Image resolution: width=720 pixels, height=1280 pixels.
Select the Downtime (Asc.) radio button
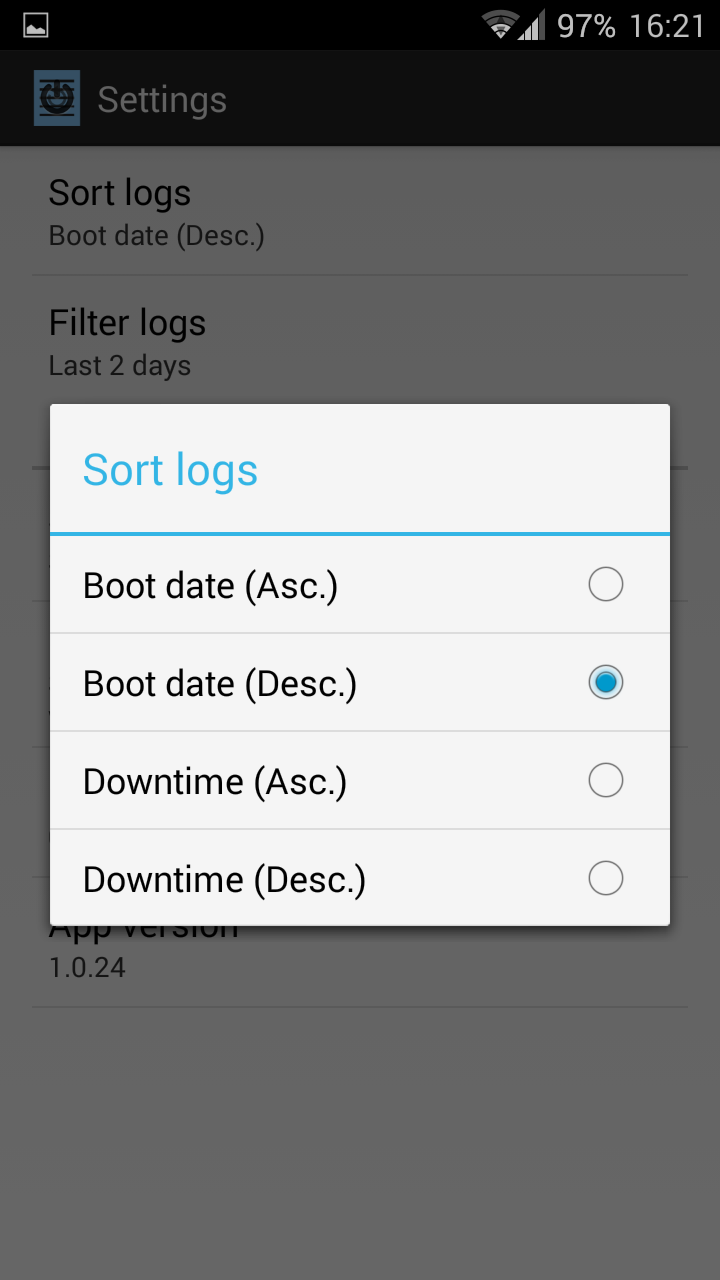(x=605, y=781)
